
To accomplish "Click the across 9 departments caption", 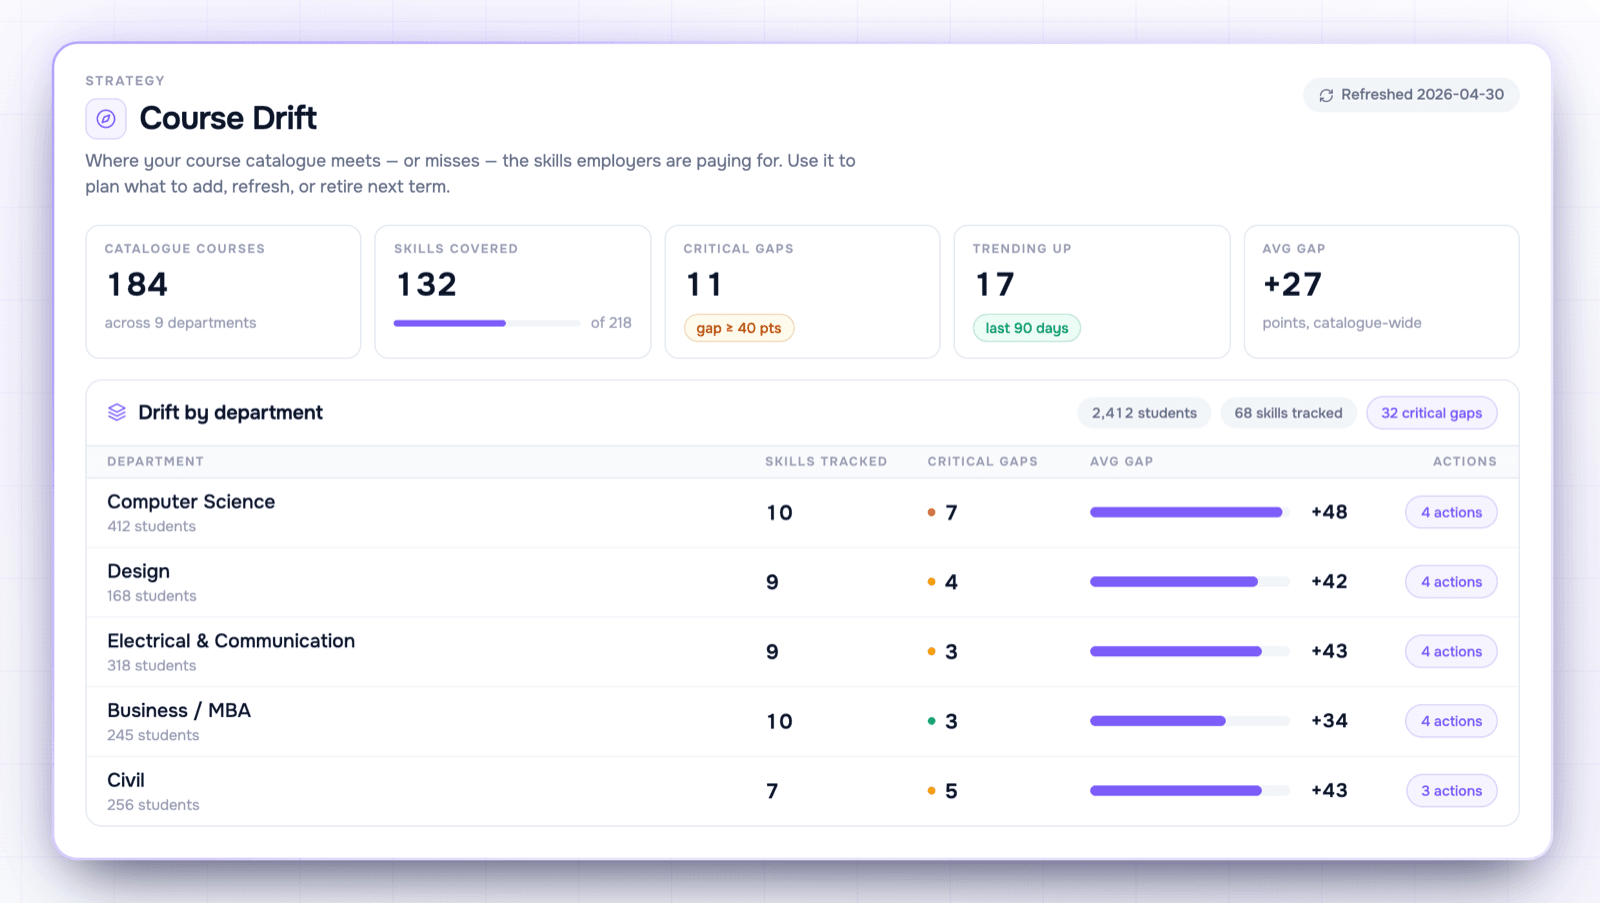I will [180, 323].
